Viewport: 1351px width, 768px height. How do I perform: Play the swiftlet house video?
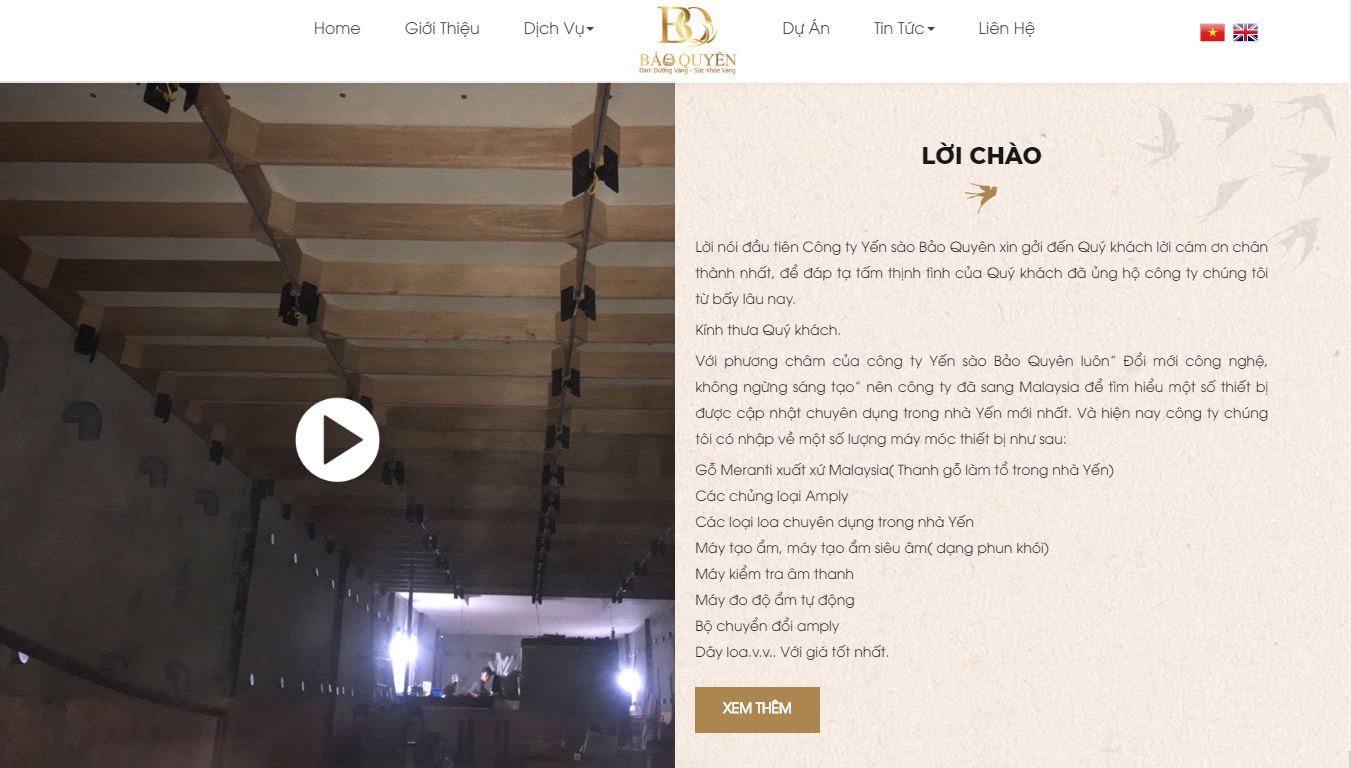[337, 440]
